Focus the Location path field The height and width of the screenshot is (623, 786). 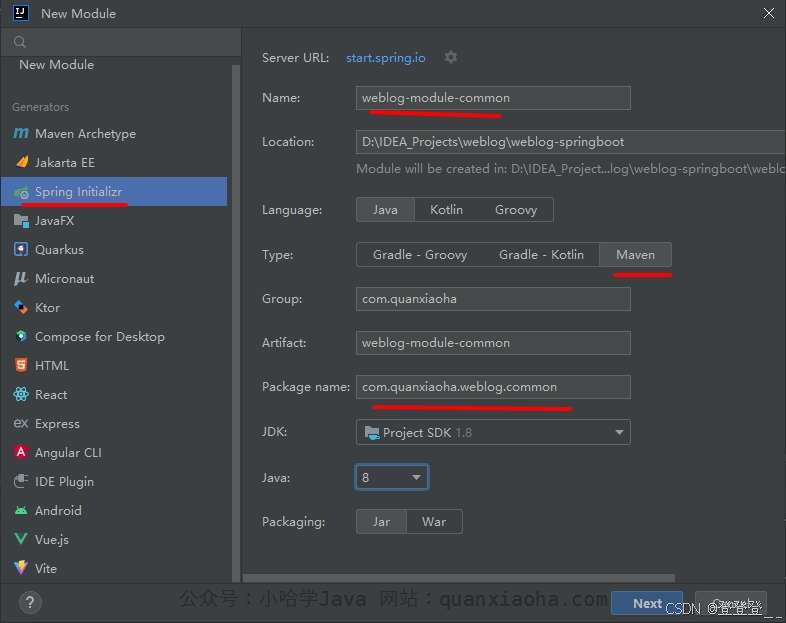coord(570,142)
